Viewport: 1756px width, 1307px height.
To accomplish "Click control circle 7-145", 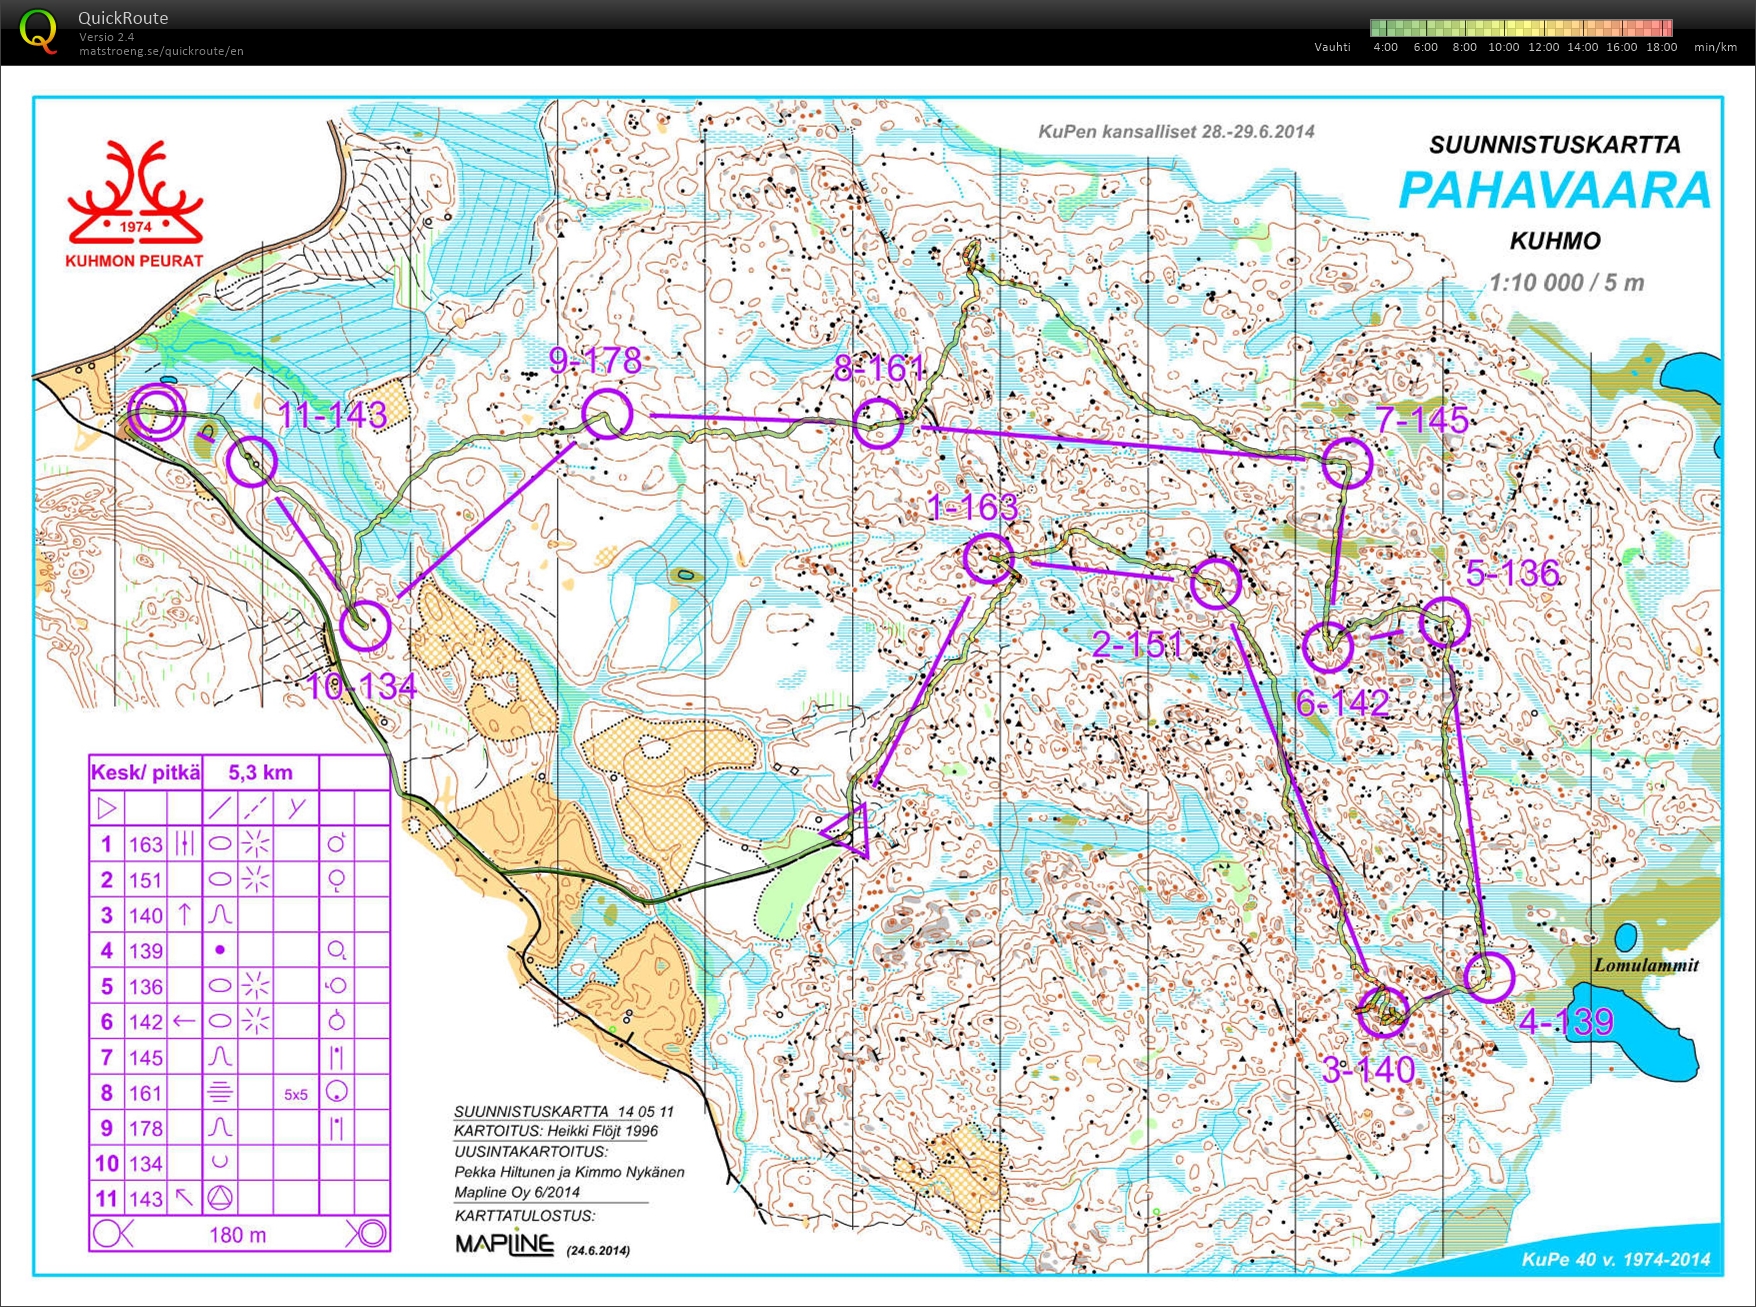I will point(1346,462).
